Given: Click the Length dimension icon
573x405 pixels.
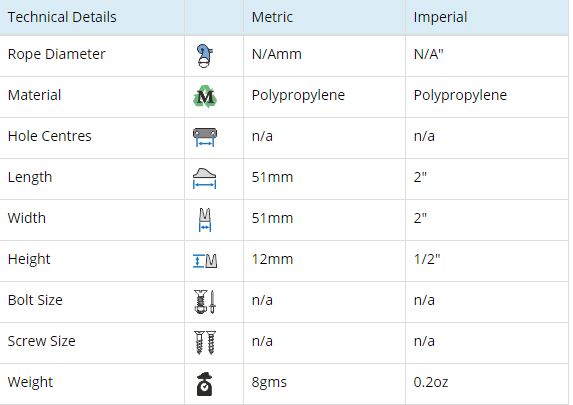Looking at the screenshot, I should 204,178.
